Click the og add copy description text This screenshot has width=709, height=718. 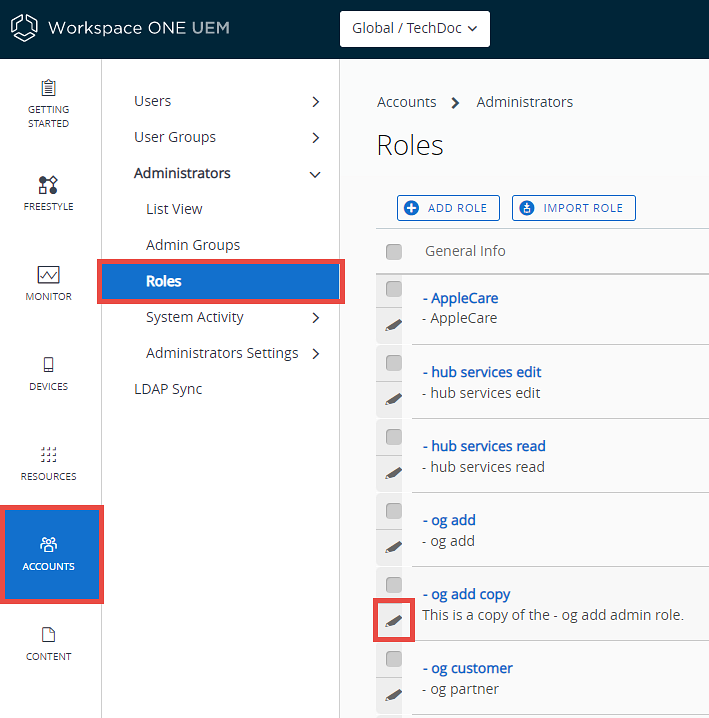click(553, 615)
